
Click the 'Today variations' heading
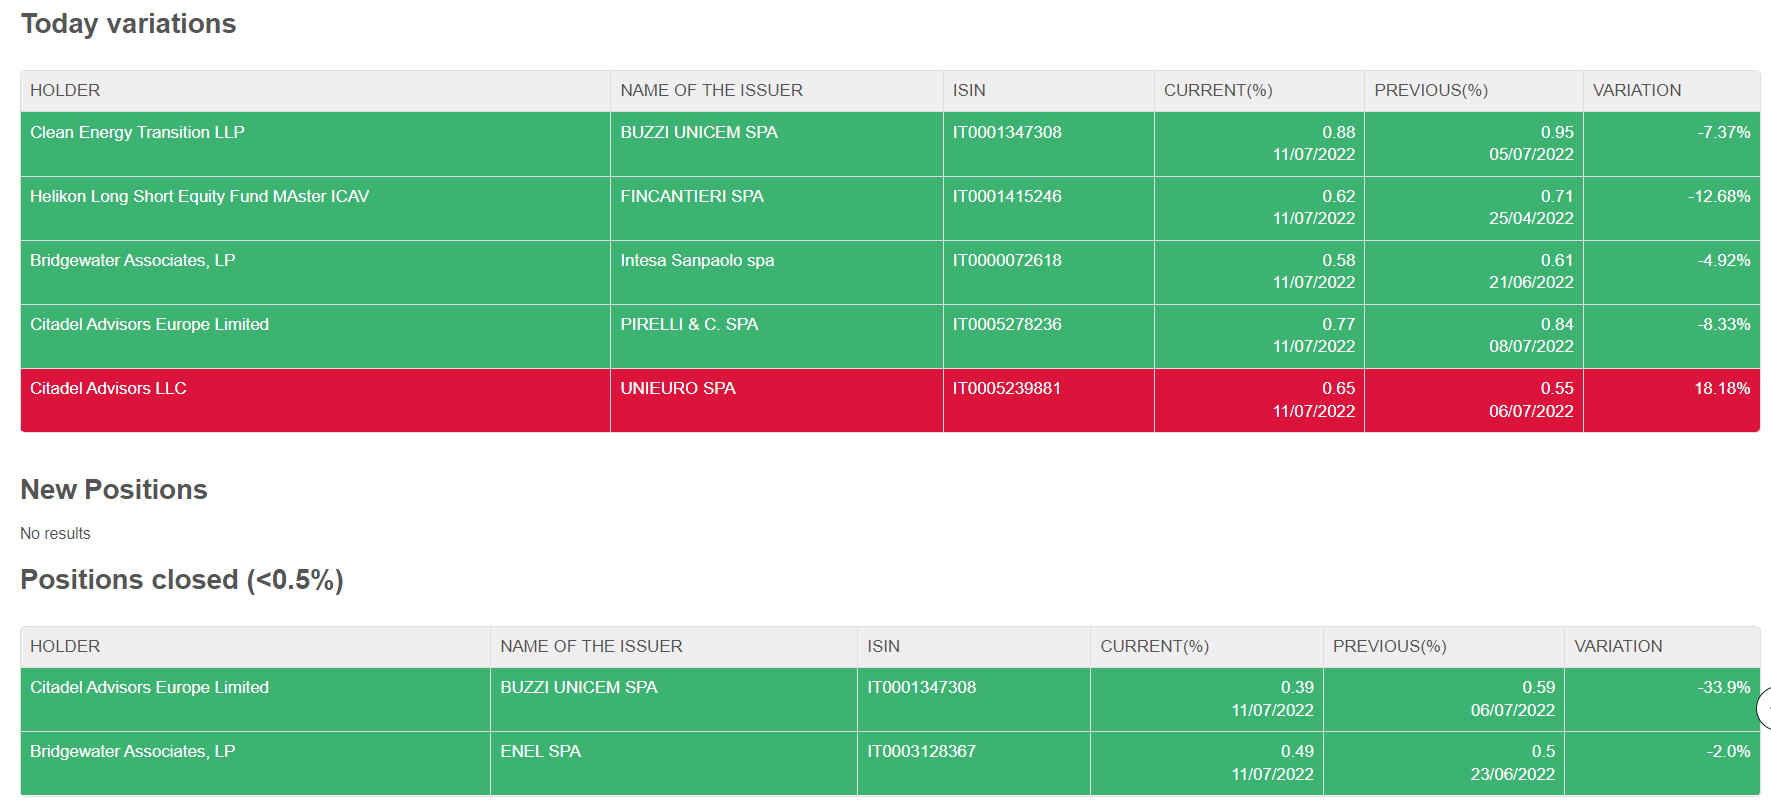pos(128,24)
